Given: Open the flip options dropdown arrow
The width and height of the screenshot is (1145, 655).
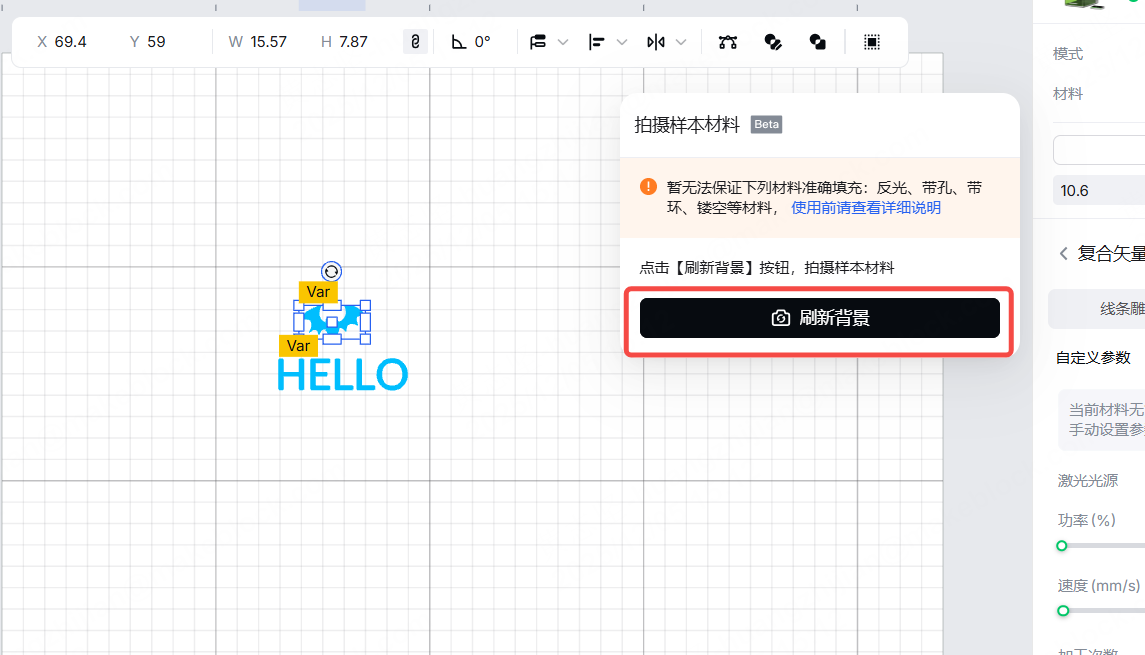Looking at the screenshot, I should [x=681, y=42].
